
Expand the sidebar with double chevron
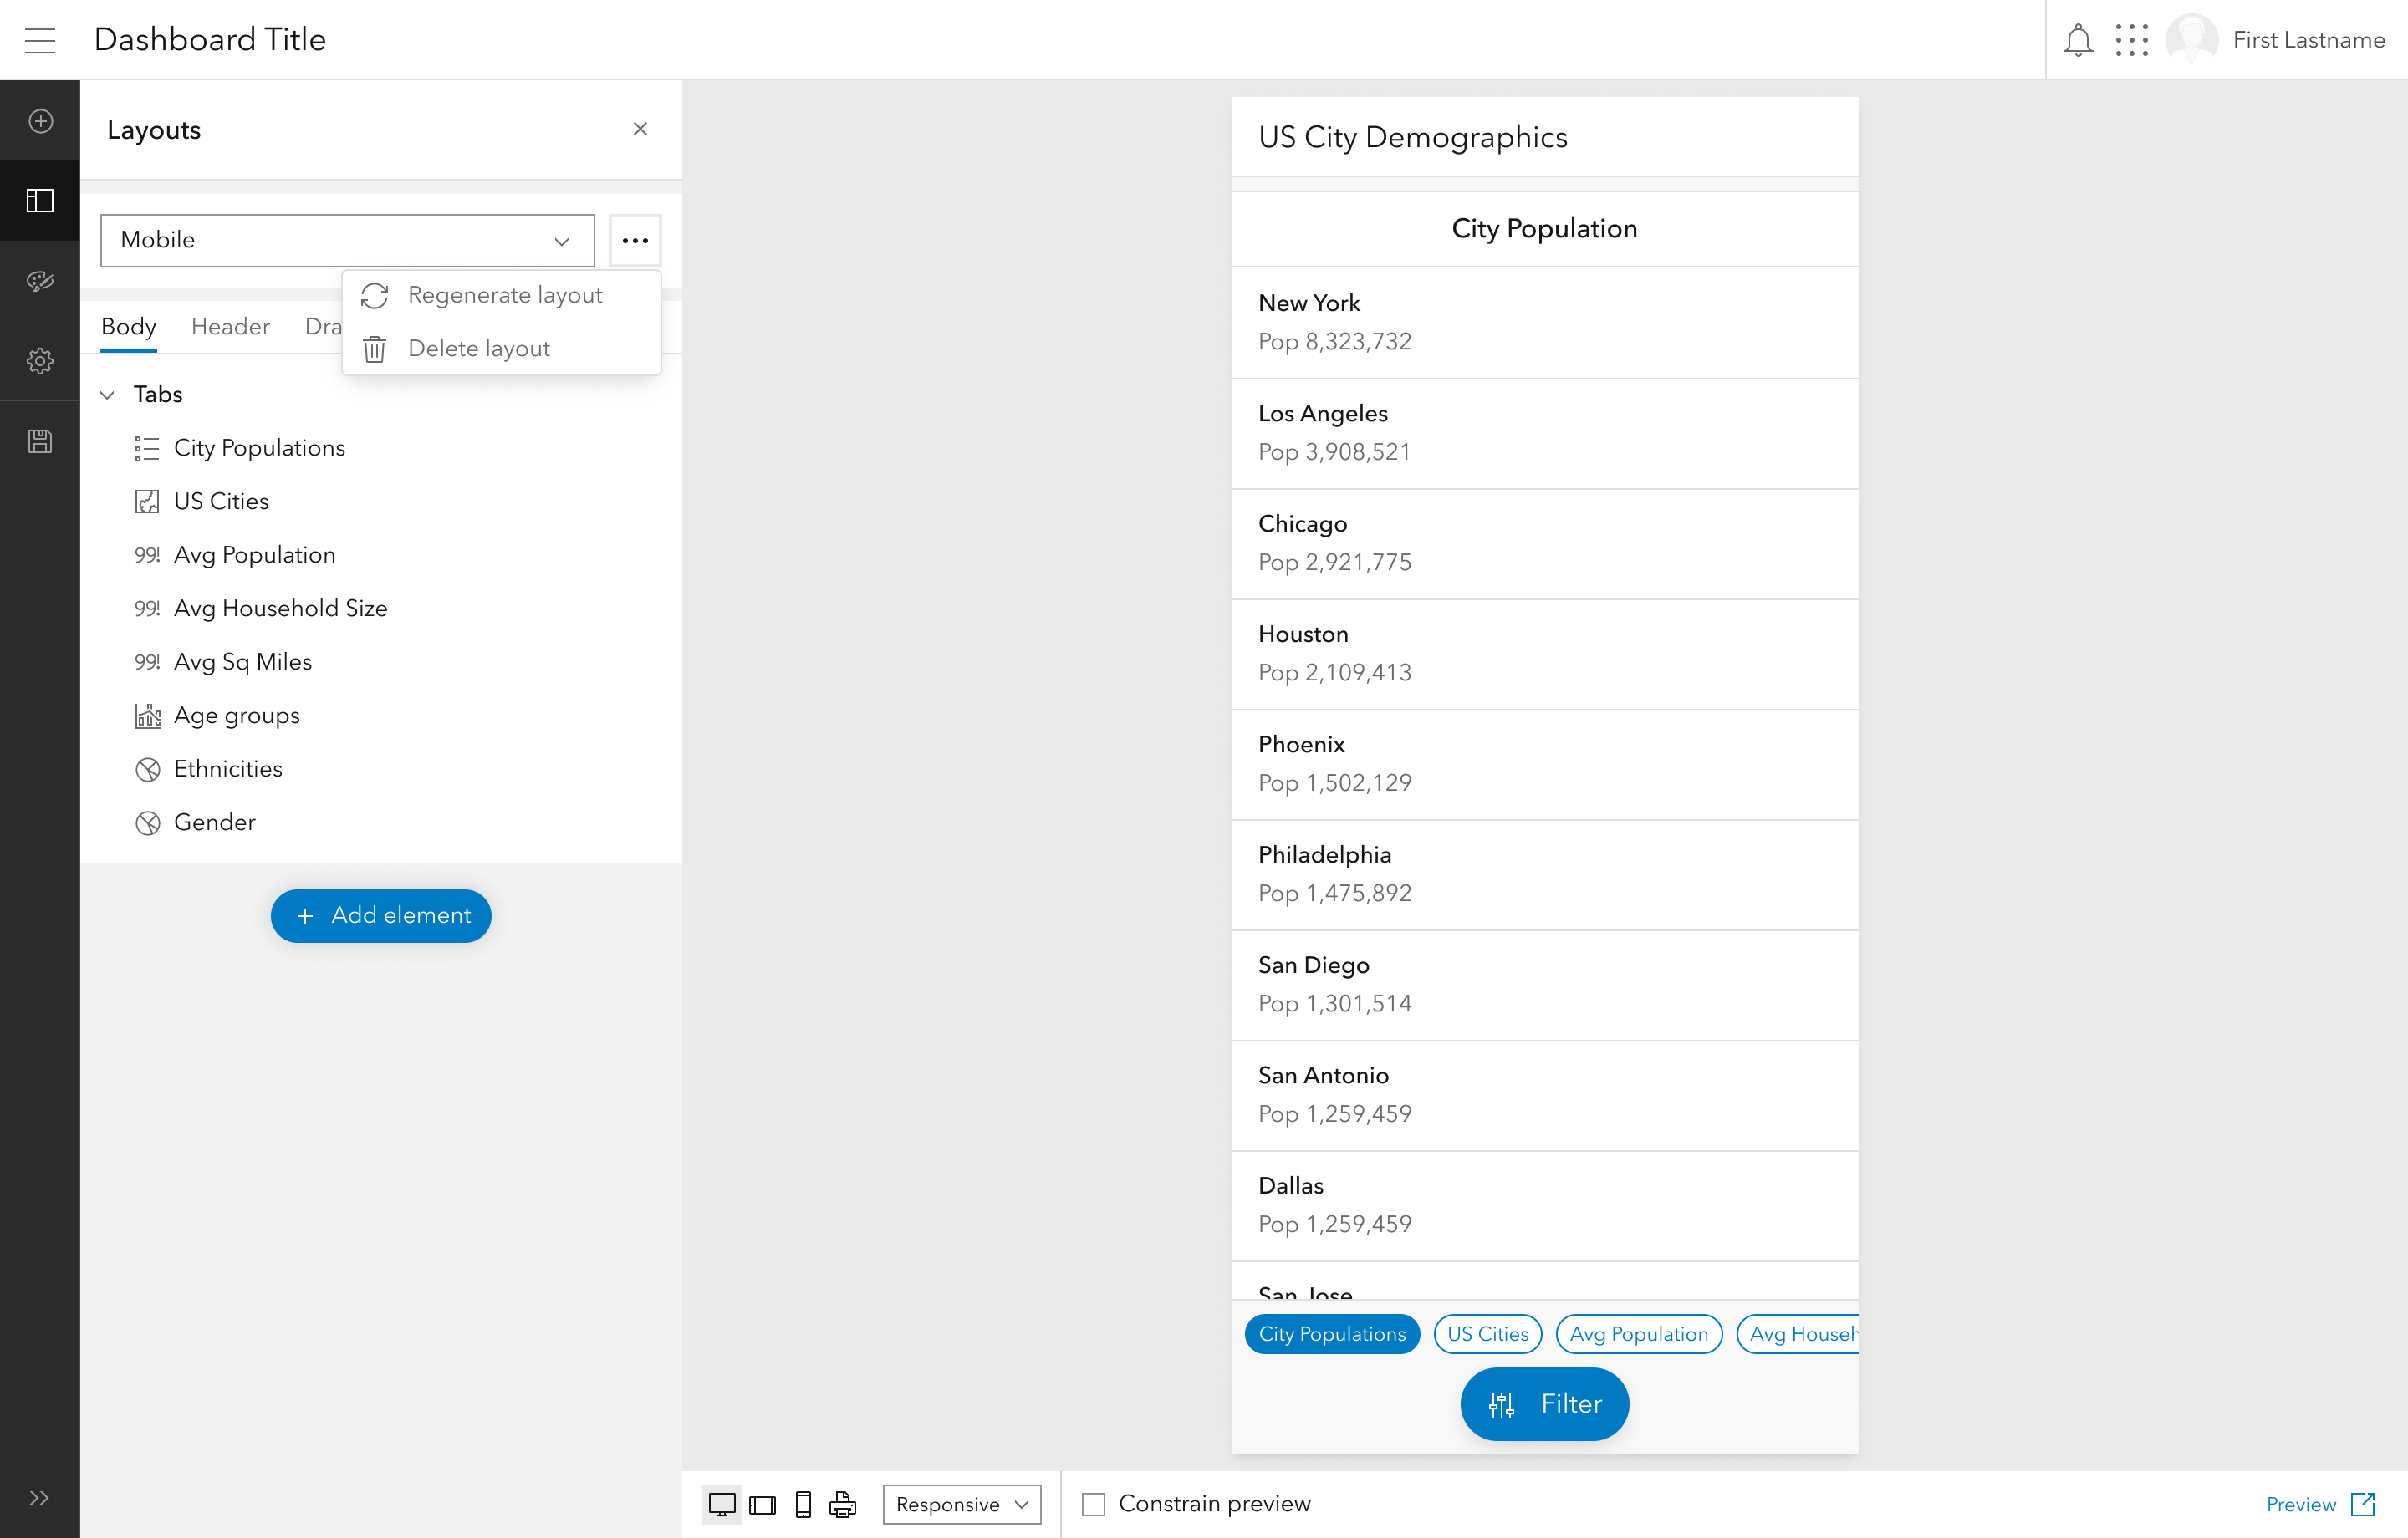40,1497
